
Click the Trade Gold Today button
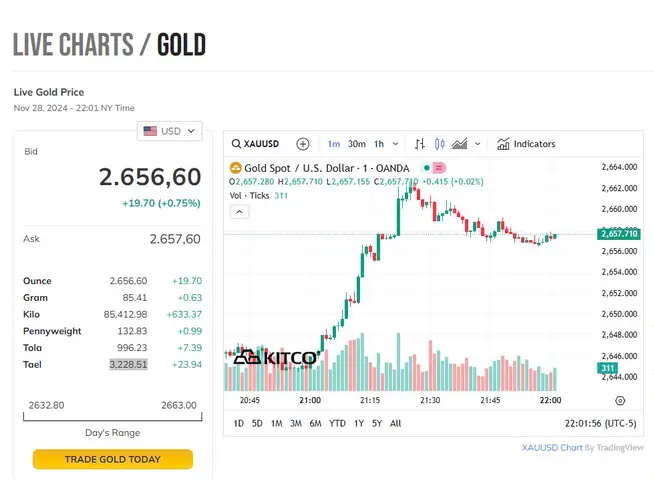pos(113,459)
